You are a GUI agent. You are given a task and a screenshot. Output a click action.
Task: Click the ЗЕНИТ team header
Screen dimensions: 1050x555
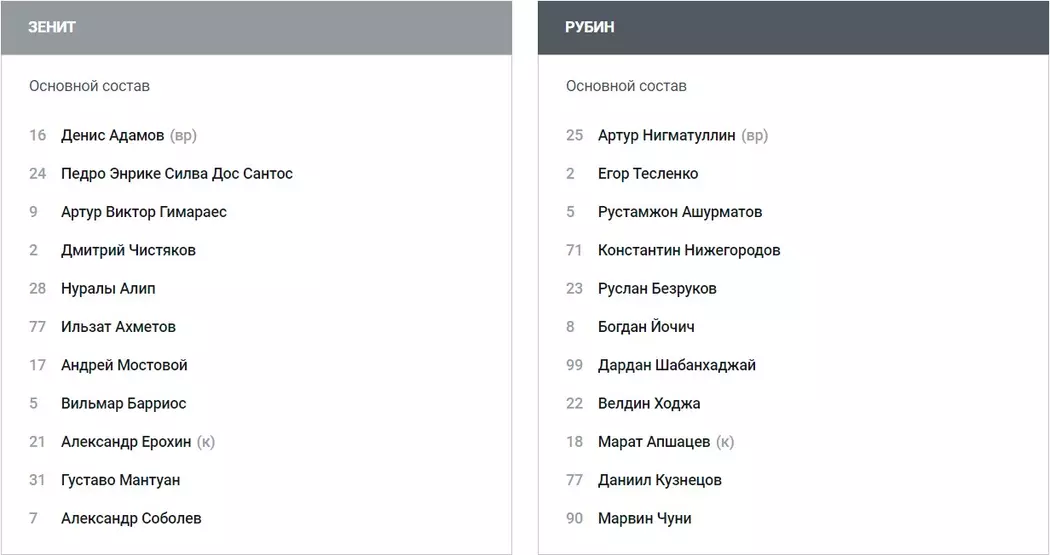click(52, 27)
